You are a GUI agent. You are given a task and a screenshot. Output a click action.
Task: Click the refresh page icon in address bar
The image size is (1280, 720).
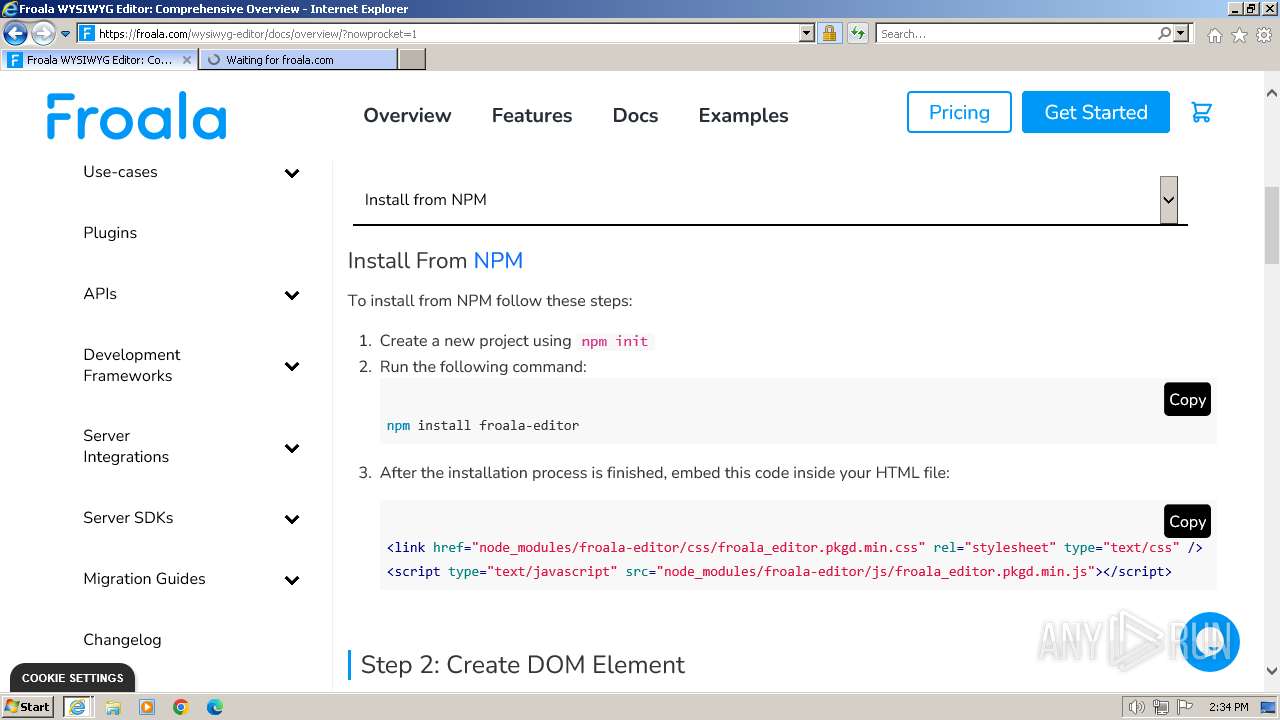[x=857, y=33]
